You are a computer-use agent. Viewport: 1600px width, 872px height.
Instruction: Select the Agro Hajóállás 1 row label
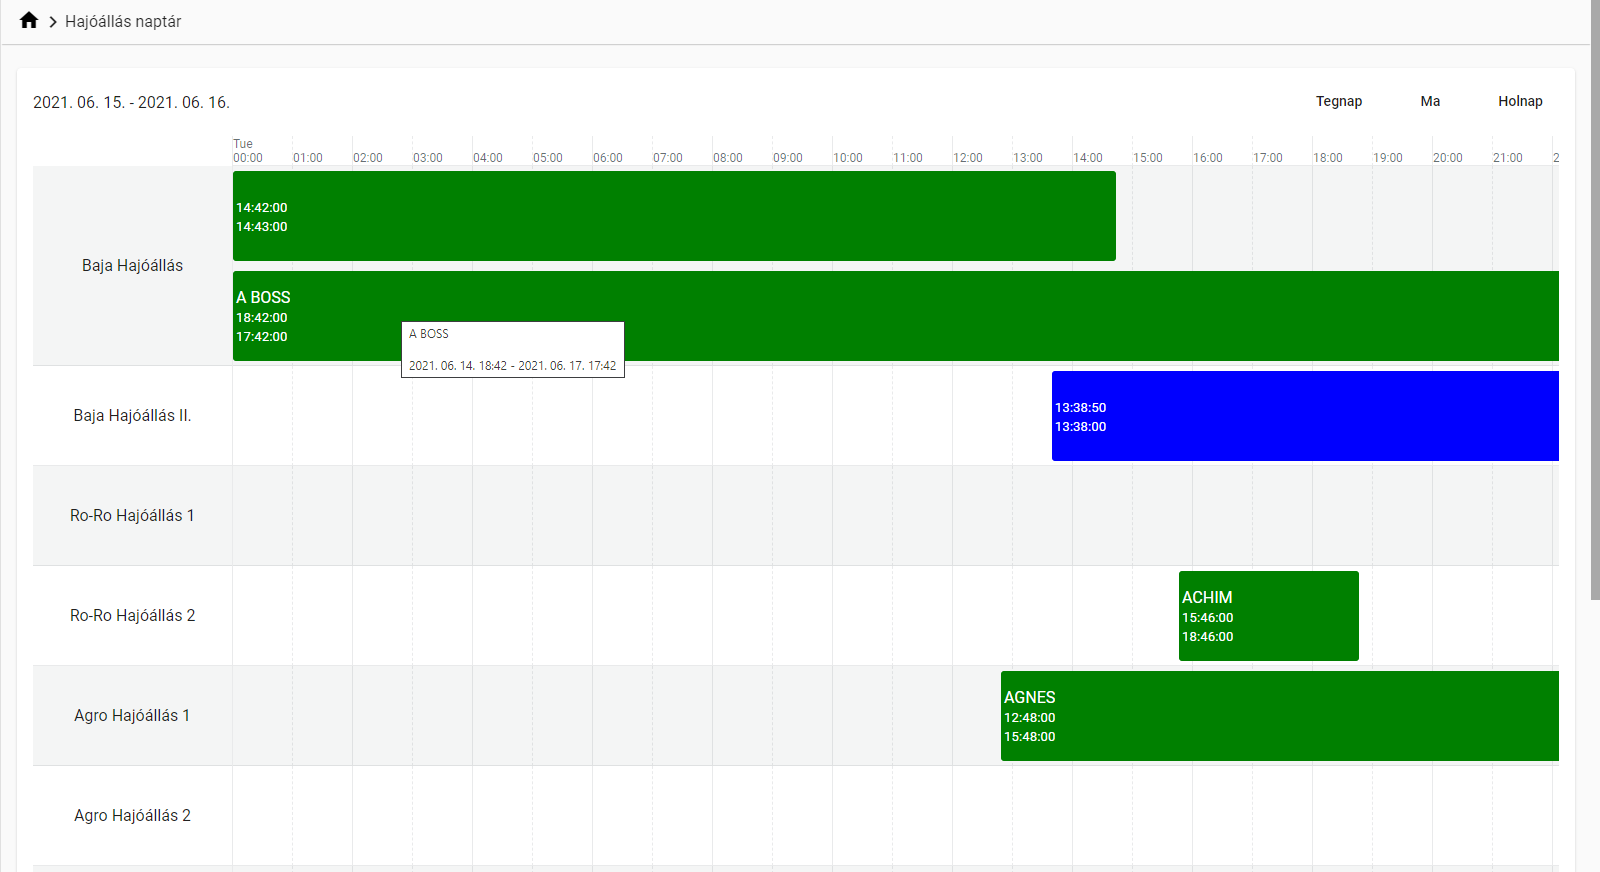pyautogui.click(x=132, y=716)
